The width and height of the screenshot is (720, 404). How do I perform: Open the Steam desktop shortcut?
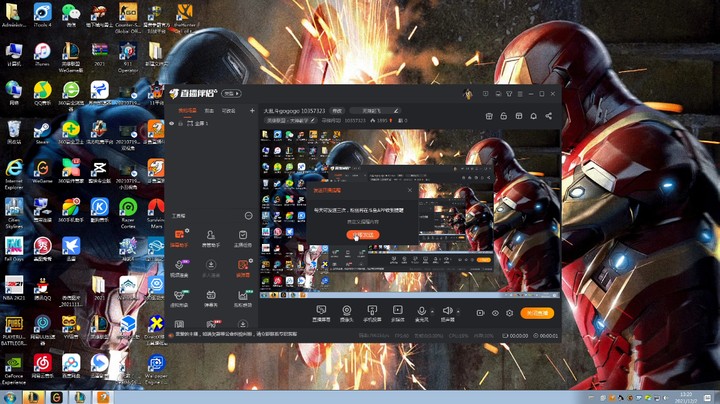click(x=43, y=133)
